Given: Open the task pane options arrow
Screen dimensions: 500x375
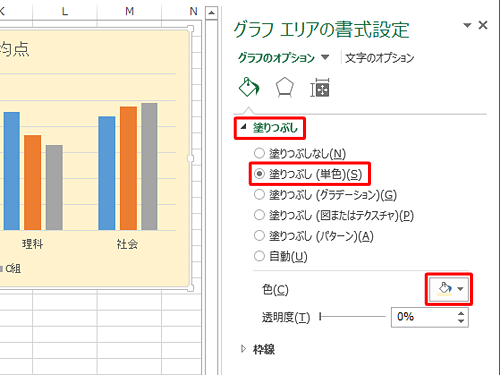Looking at the screenshot, I should point(467,25).
